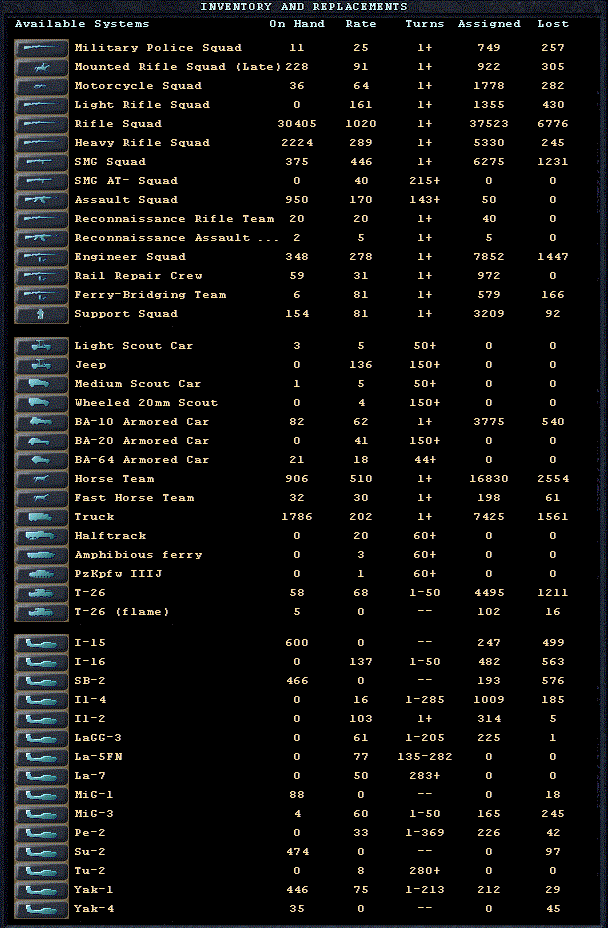Click the Turns column header
This screenshot has width=608, height=928.
[x=424, y=24]
